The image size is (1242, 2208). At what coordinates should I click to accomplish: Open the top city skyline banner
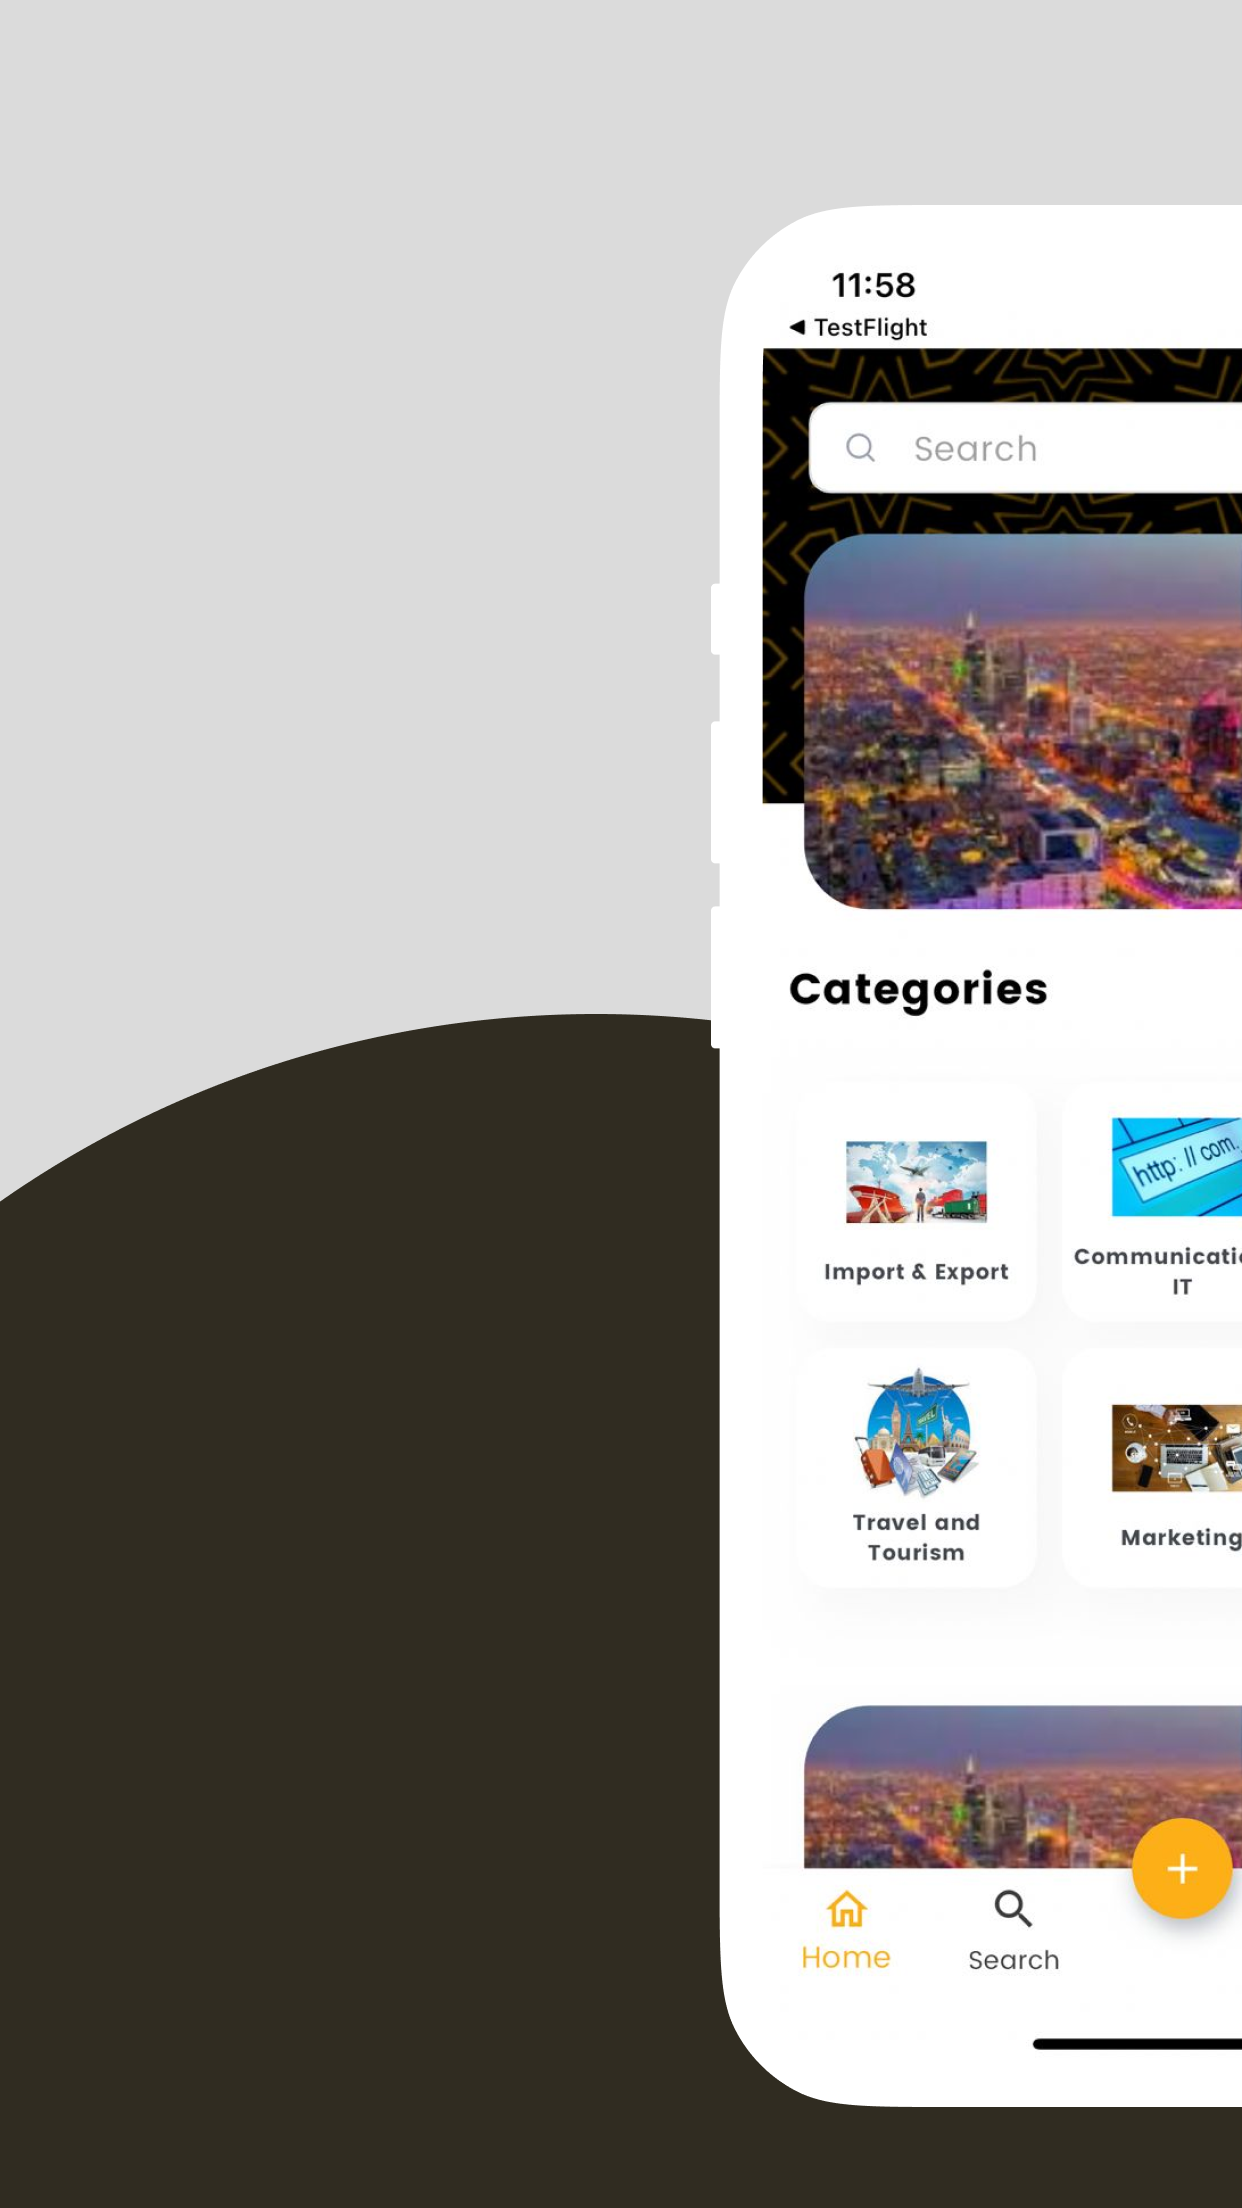[1023, 721]
